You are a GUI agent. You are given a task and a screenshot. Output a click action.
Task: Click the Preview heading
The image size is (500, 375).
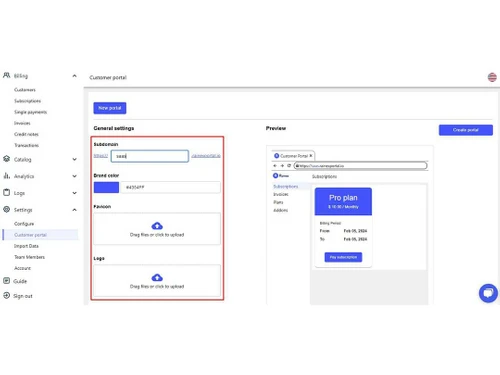pyautogui.click(x=276, y=128)
